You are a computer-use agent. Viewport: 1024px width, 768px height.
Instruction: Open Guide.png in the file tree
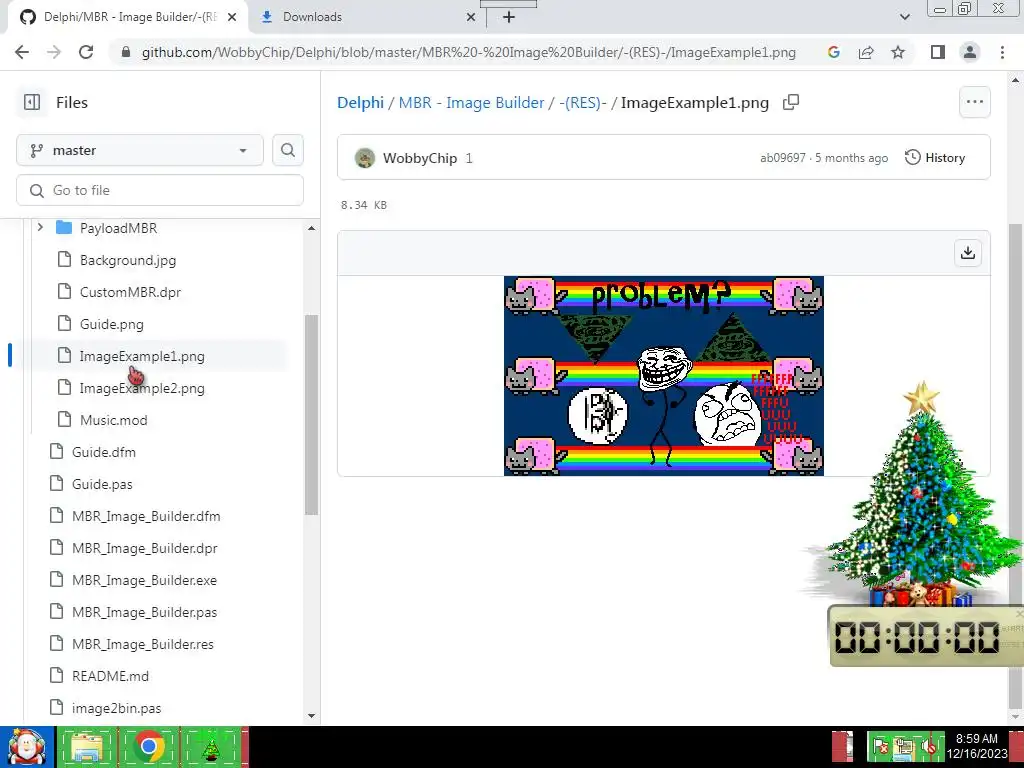[x=112, y=324]
